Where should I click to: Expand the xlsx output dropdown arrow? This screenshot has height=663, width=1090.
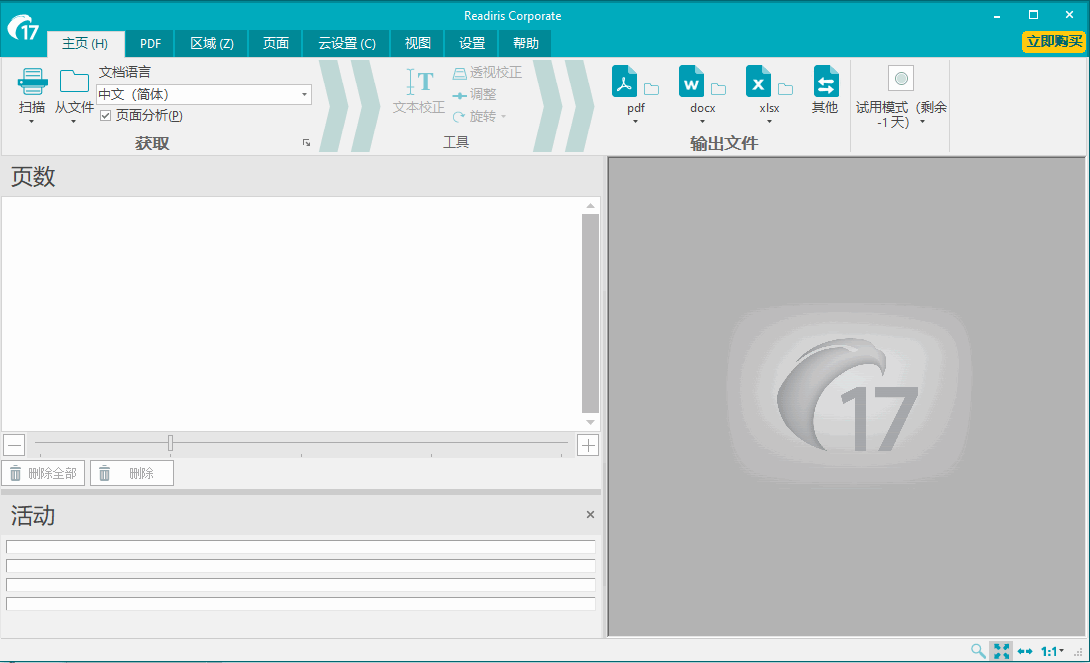pyautogui.click(x=769, y=122)
